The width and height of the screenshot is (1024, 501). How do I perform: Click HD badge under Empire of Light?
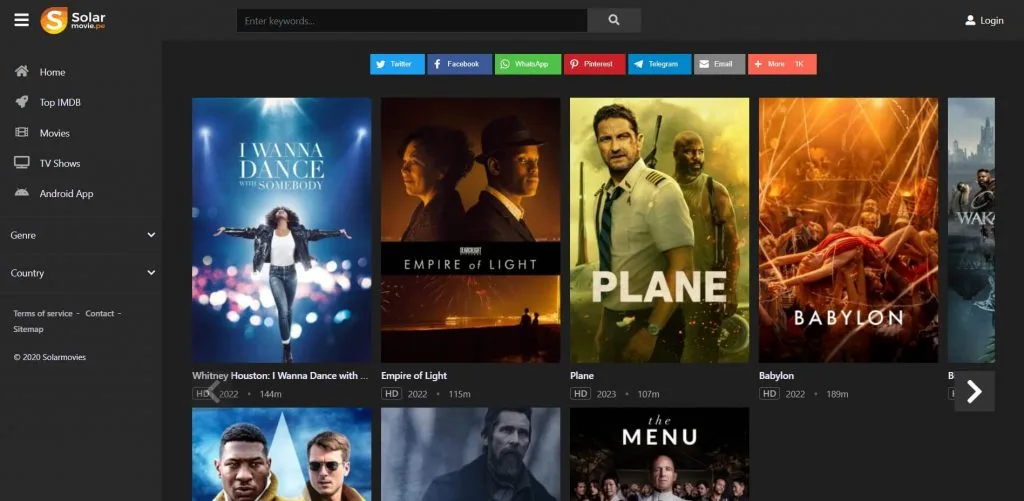tap(391, 394)
